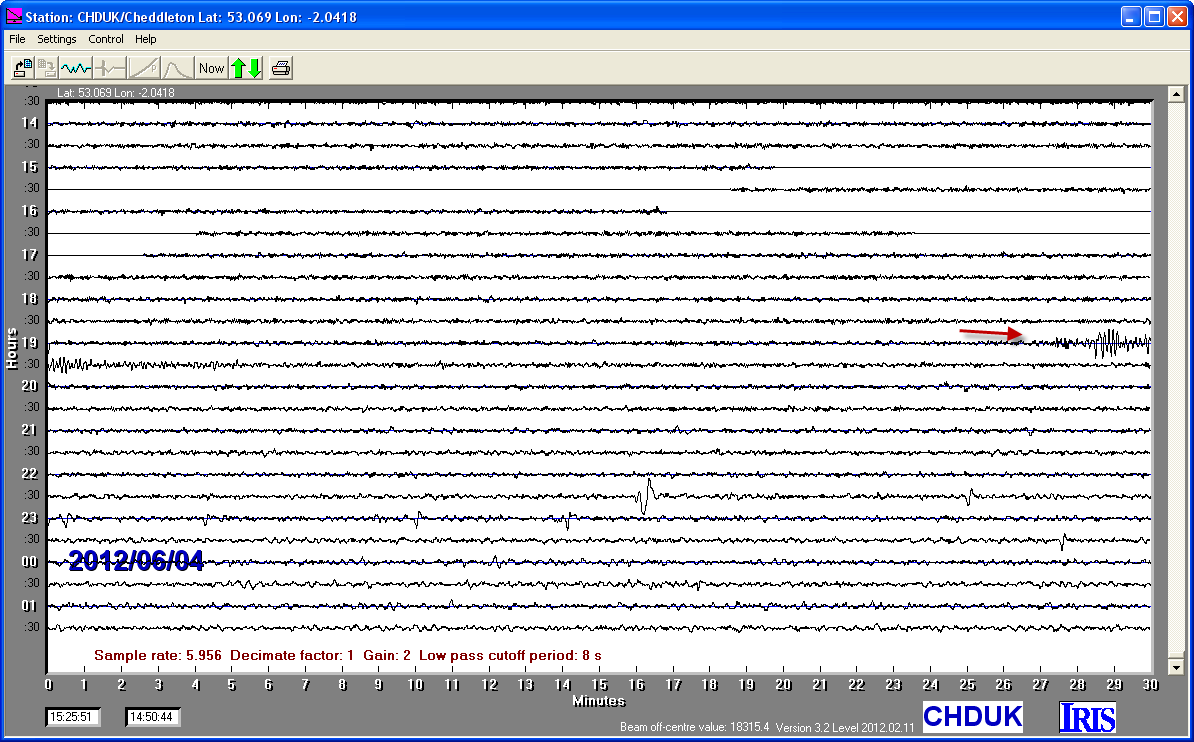
Task: Click the 'Decimate factor: 1' text
Action: click(x=292, y=655)
